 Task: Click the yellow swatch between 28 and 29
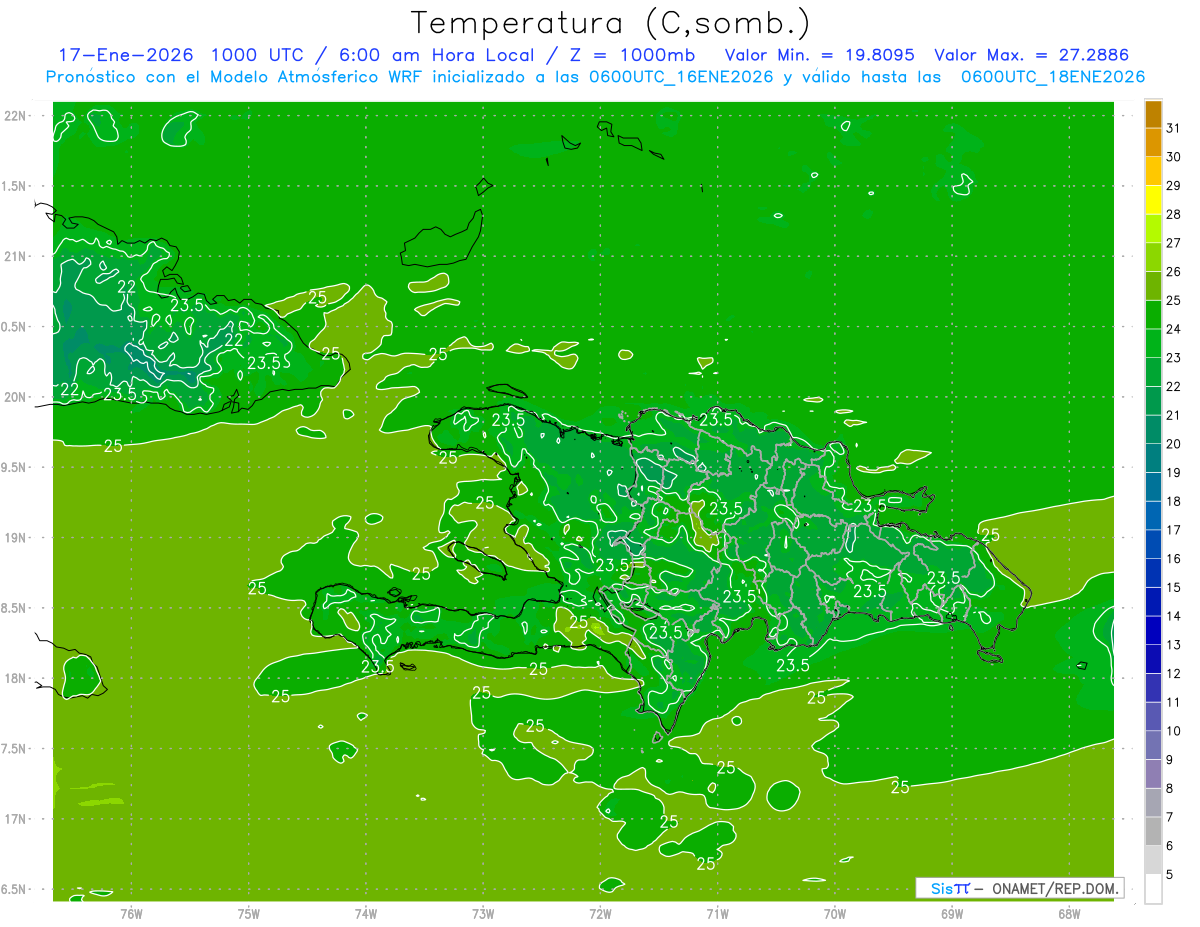[x=1153, y=201]
